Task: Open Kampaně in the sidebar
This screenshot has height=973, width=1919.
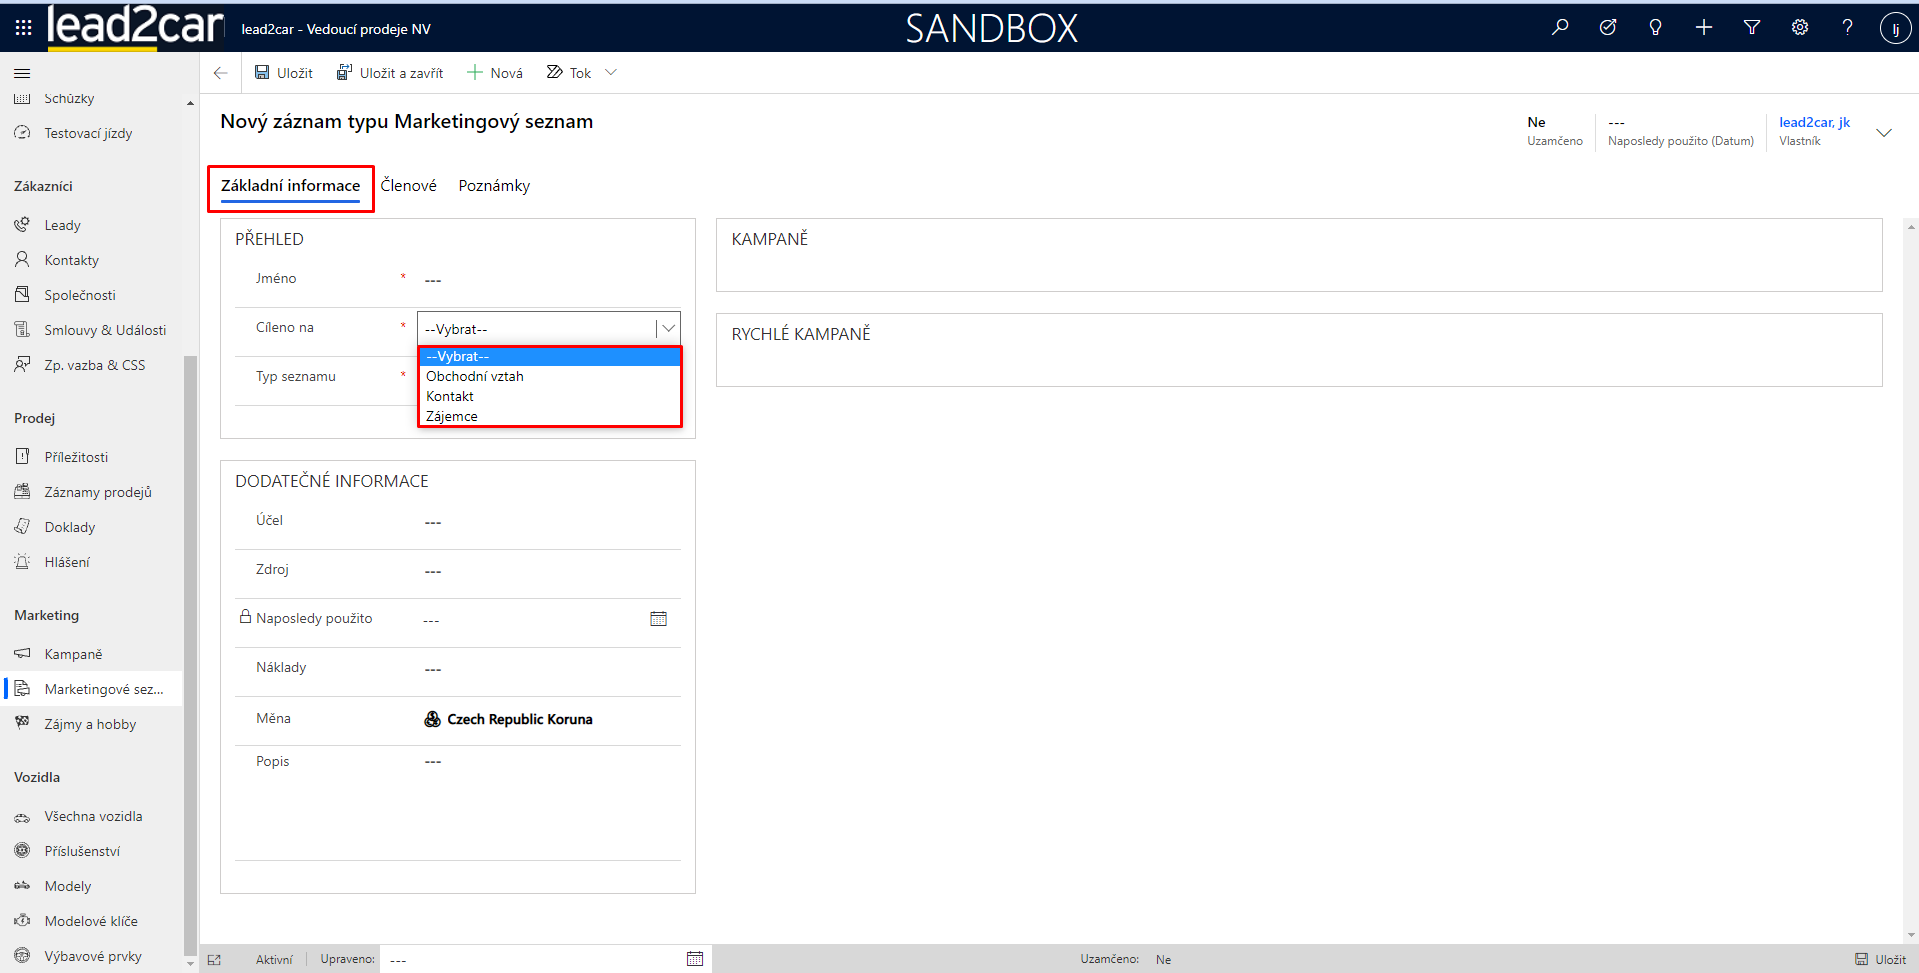Action: click(x=73, y=654)
